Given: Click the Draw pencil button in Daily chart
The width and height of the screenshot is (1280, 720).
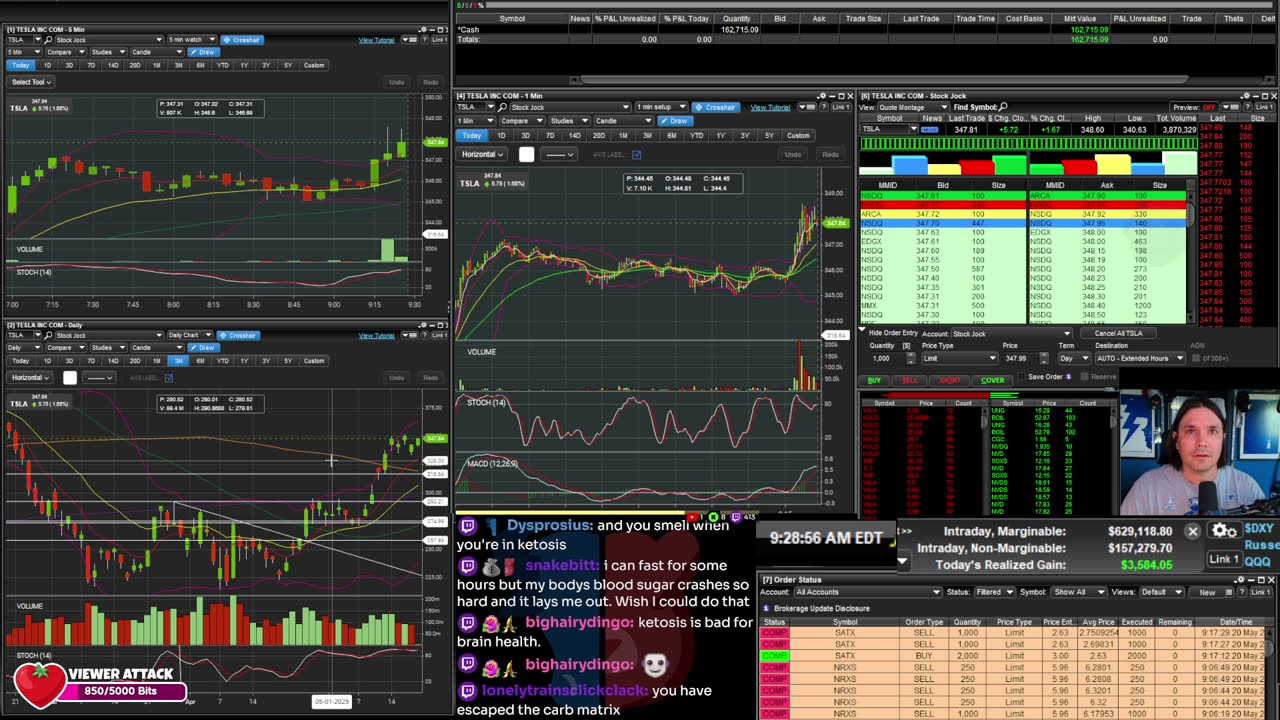Looking at the screenshot, I should pos(204,347).
